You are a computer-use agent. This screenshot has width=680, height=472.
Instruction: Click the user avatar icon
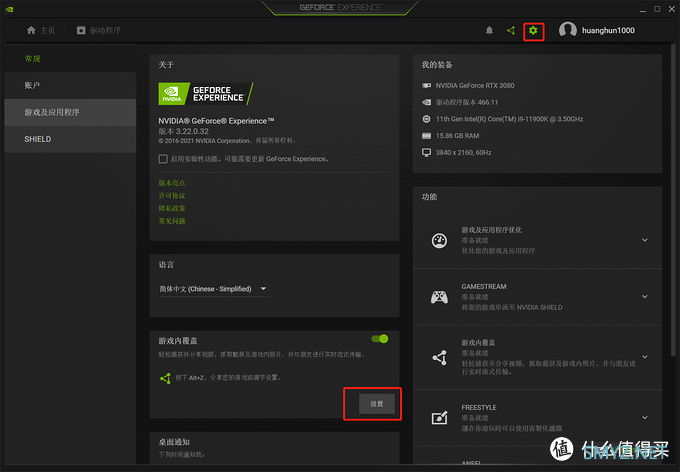[x=568, y=30]
